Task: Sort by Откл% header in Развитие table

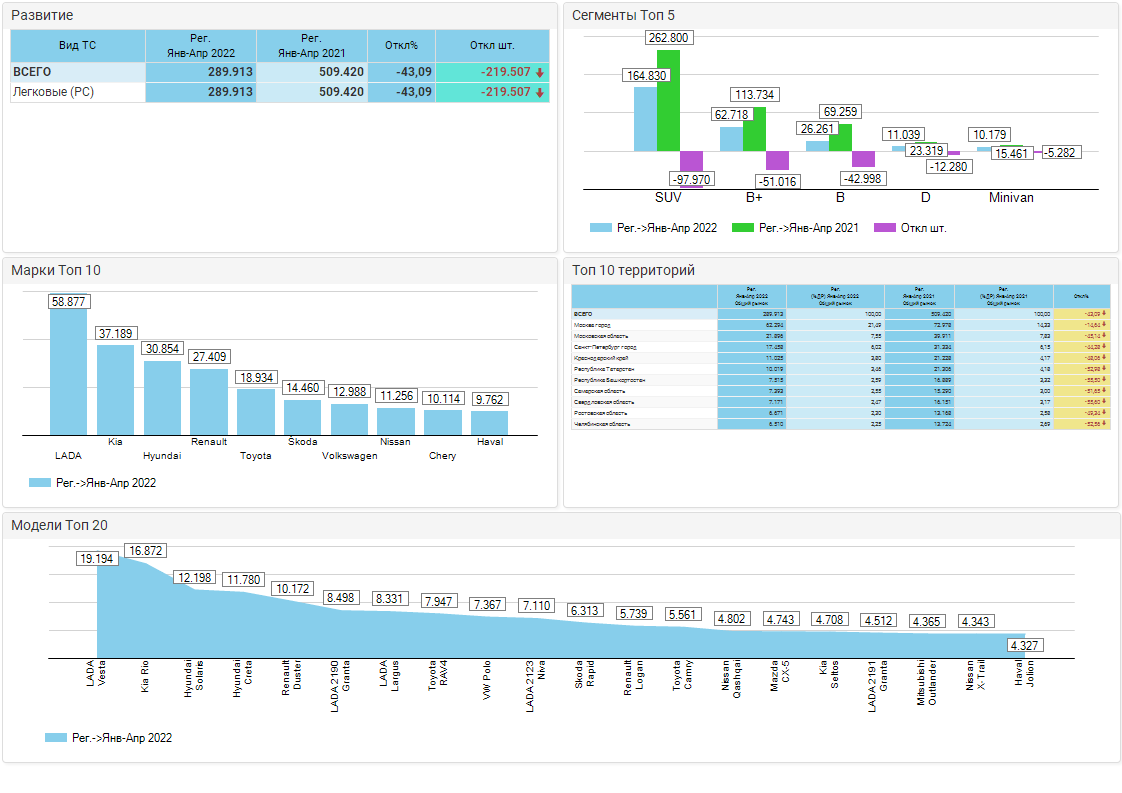Action: (401, 45)
